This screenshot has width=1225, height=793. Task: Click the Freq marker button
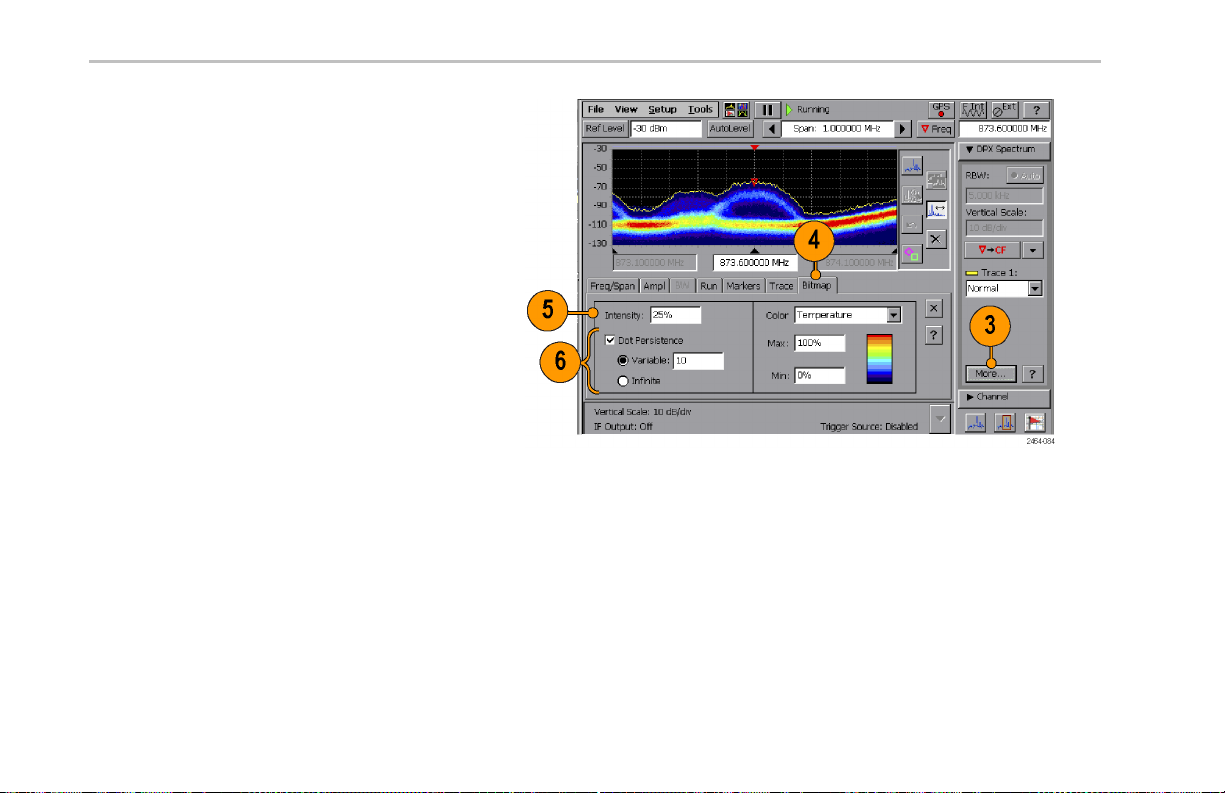click(936, 129)
